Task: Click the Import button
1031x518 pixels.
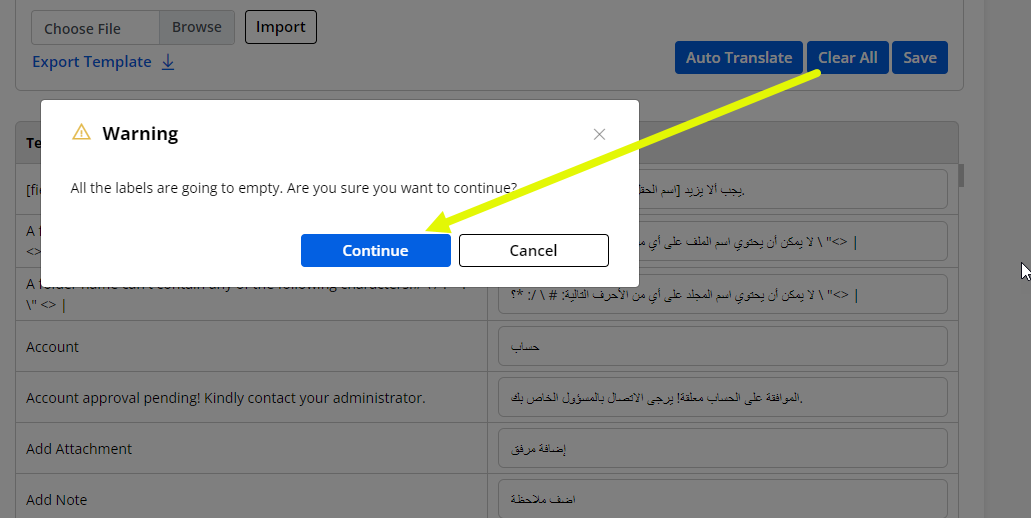Action: pos(280,27)
